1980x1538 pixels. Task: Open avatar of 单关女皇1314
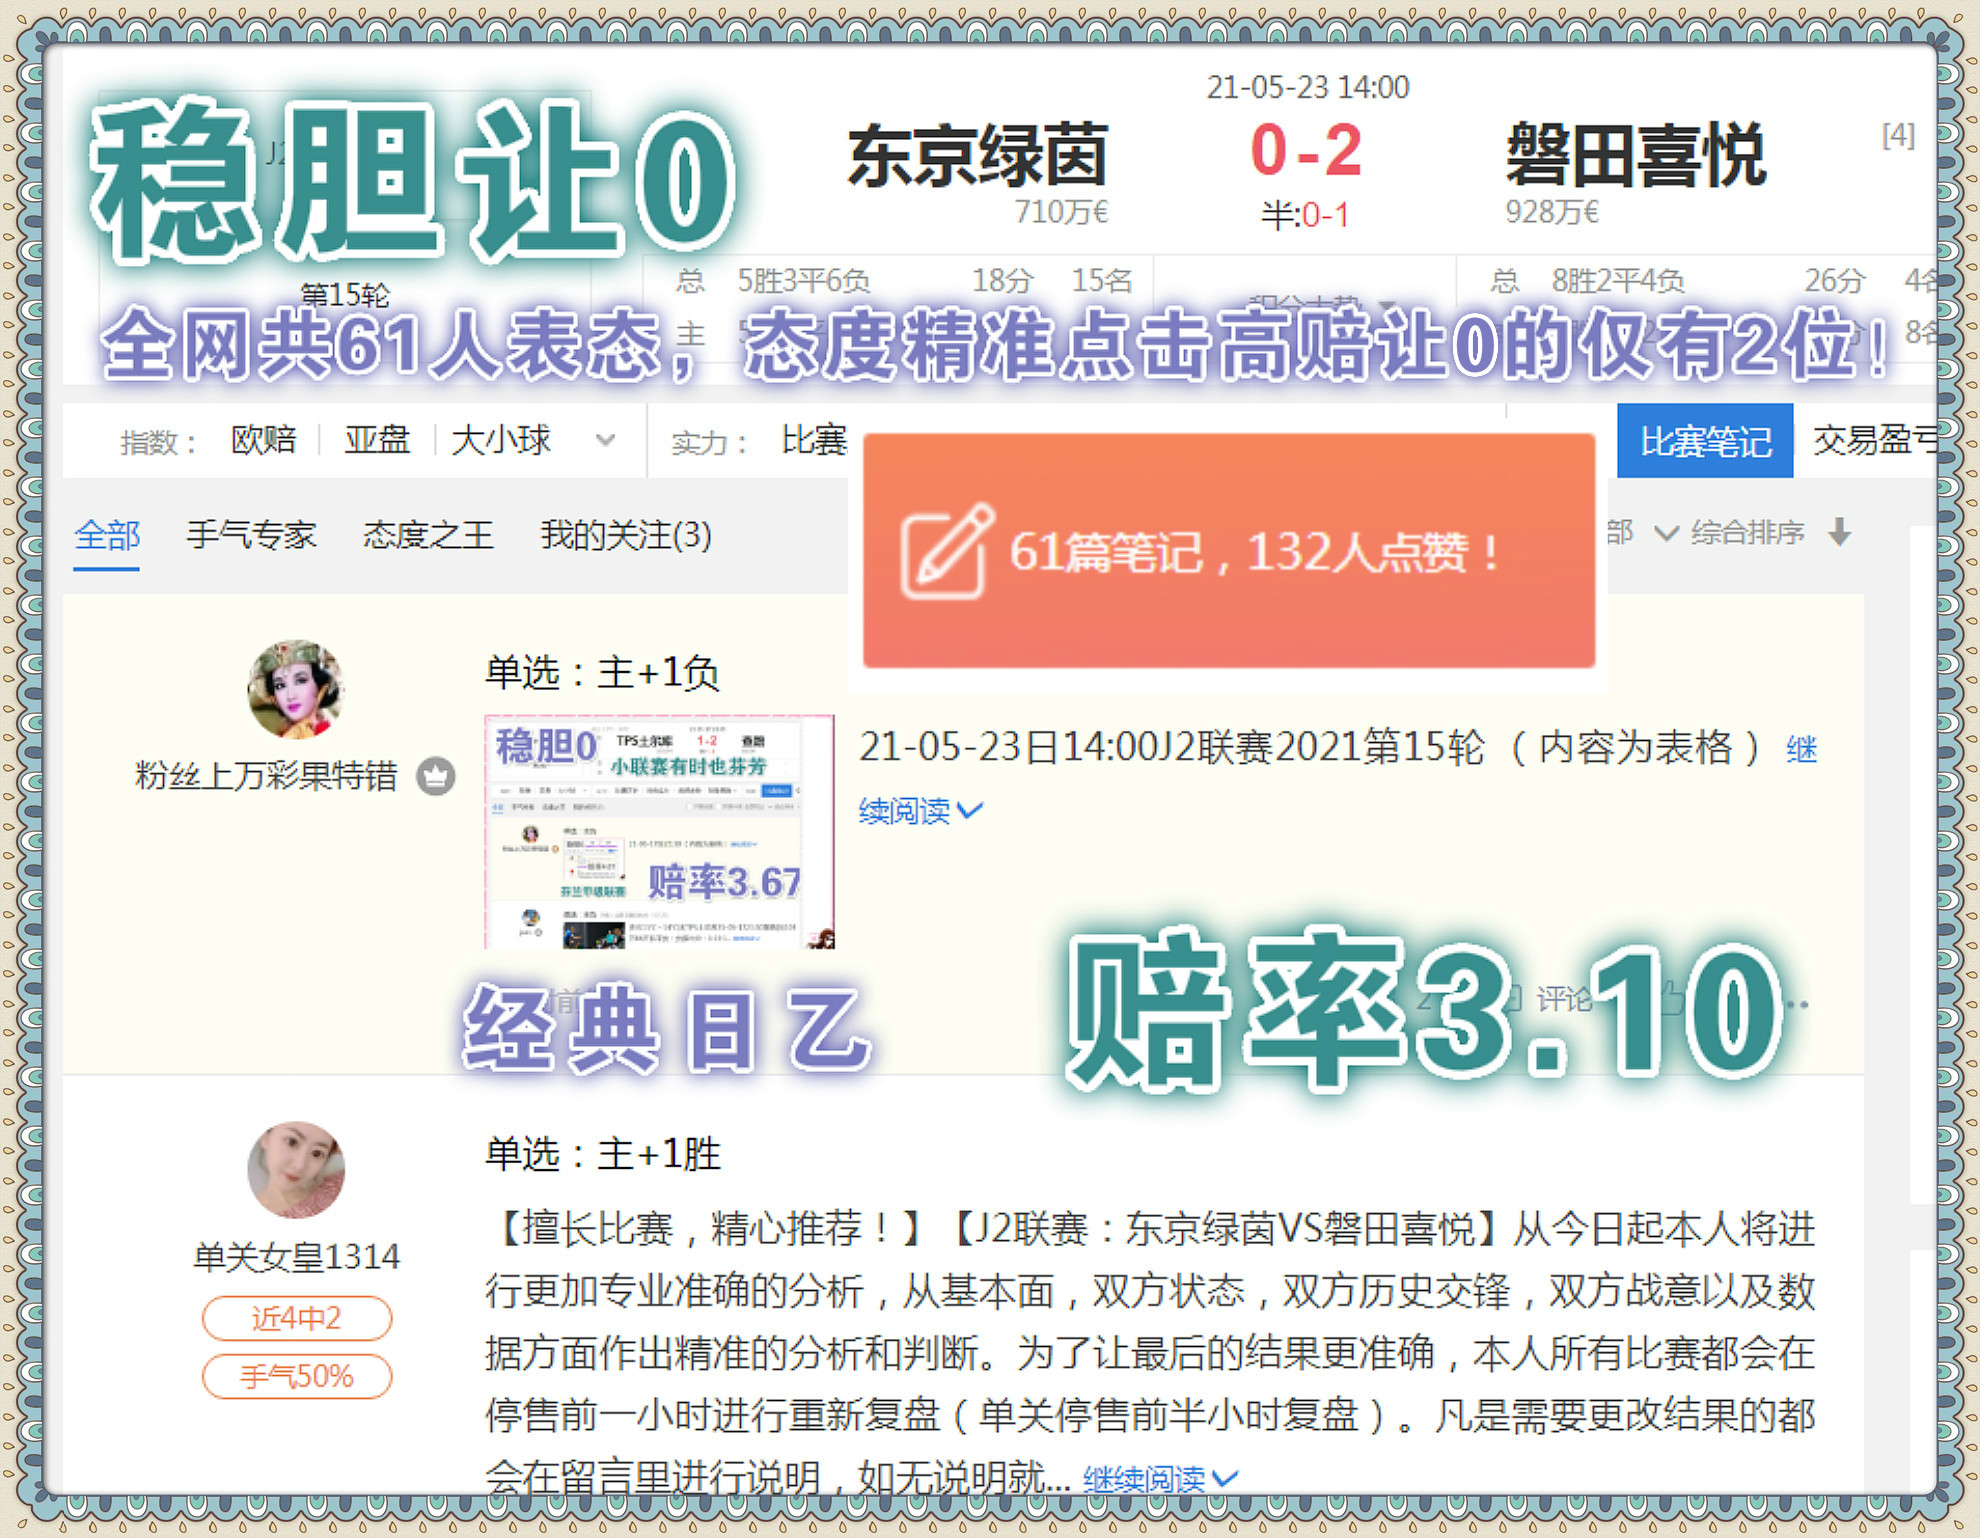click(x=296, y=1169)
